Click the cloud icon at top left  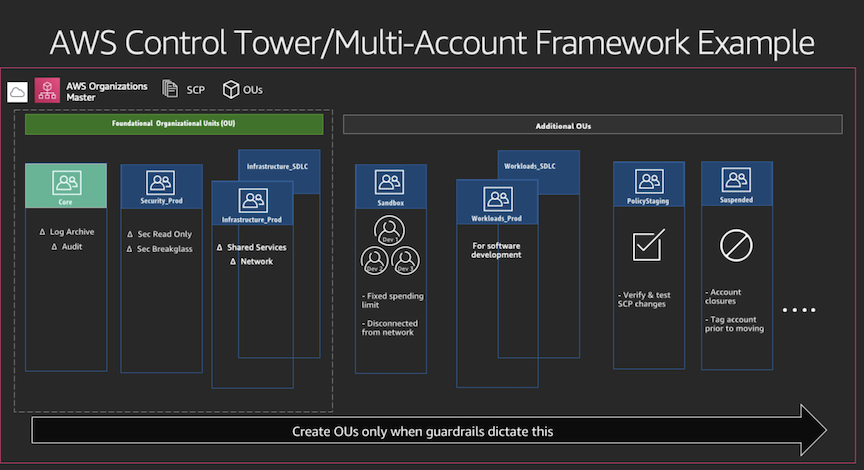click(17, 91)
